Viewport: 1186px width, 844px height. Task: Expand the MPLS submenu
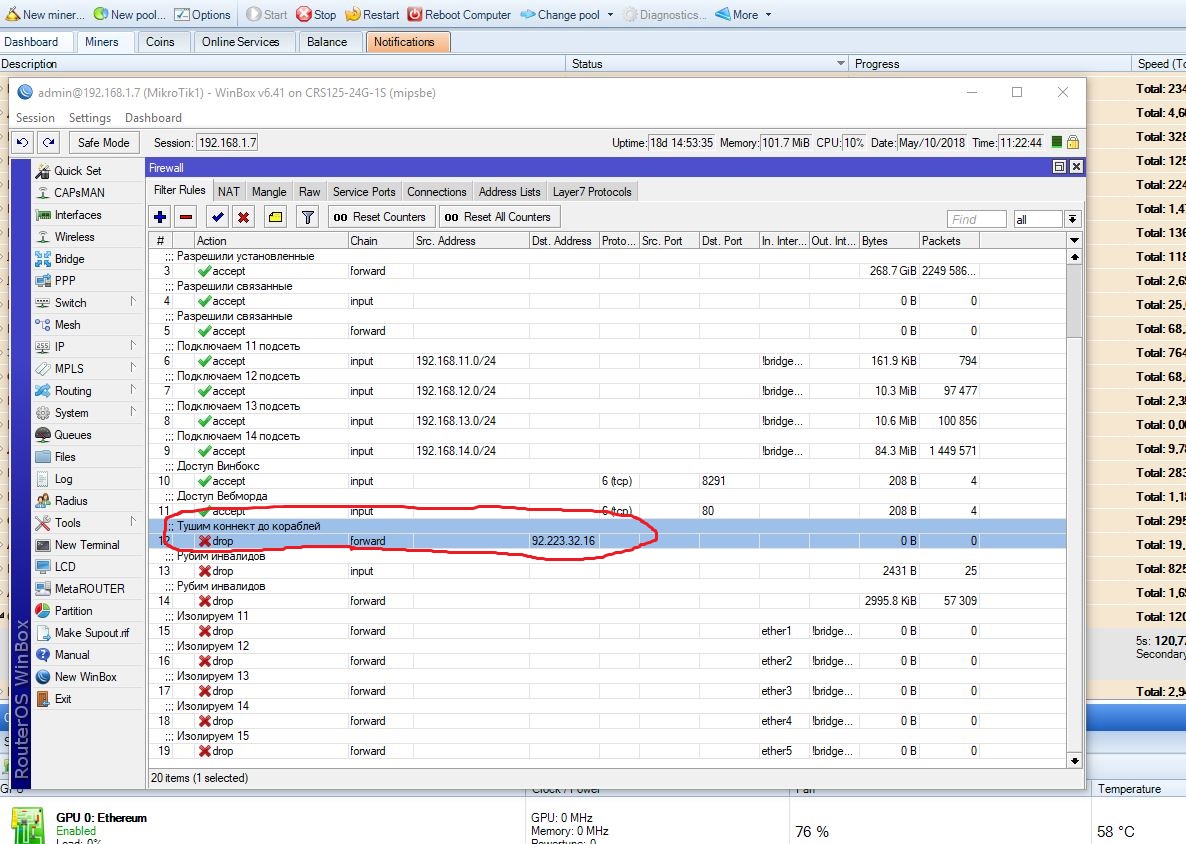[133, 368]
